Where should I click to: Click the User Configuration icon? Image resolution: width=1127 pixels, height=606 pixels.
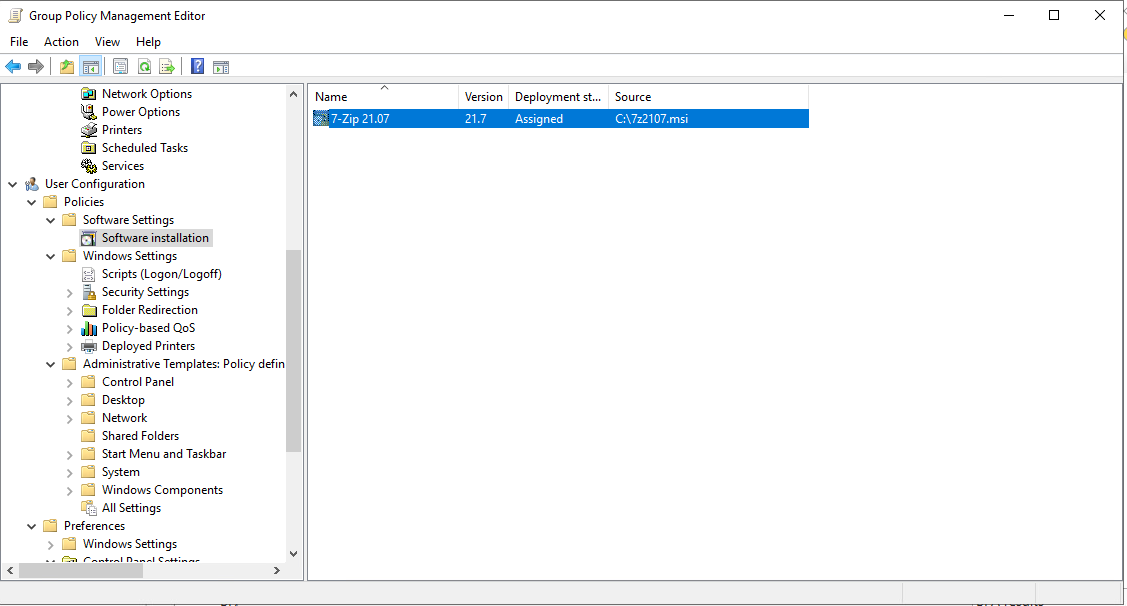[x=32, y=184]
